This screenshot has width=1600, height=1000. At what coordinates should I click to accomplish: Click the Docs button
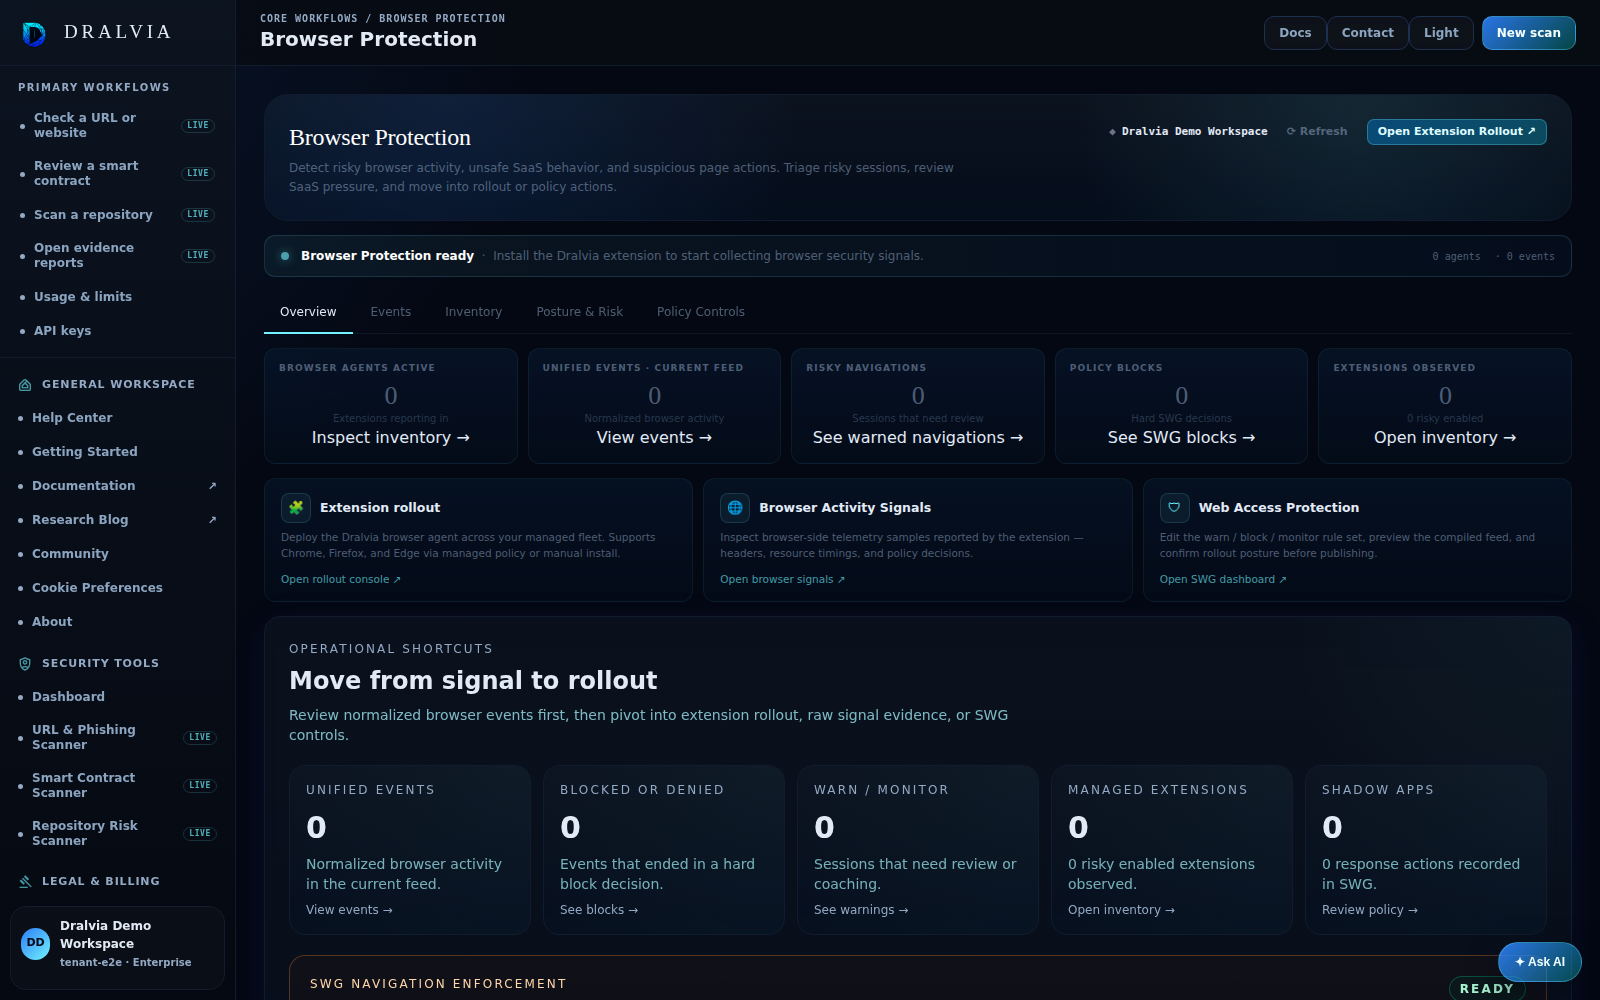tap(1295, 33)
